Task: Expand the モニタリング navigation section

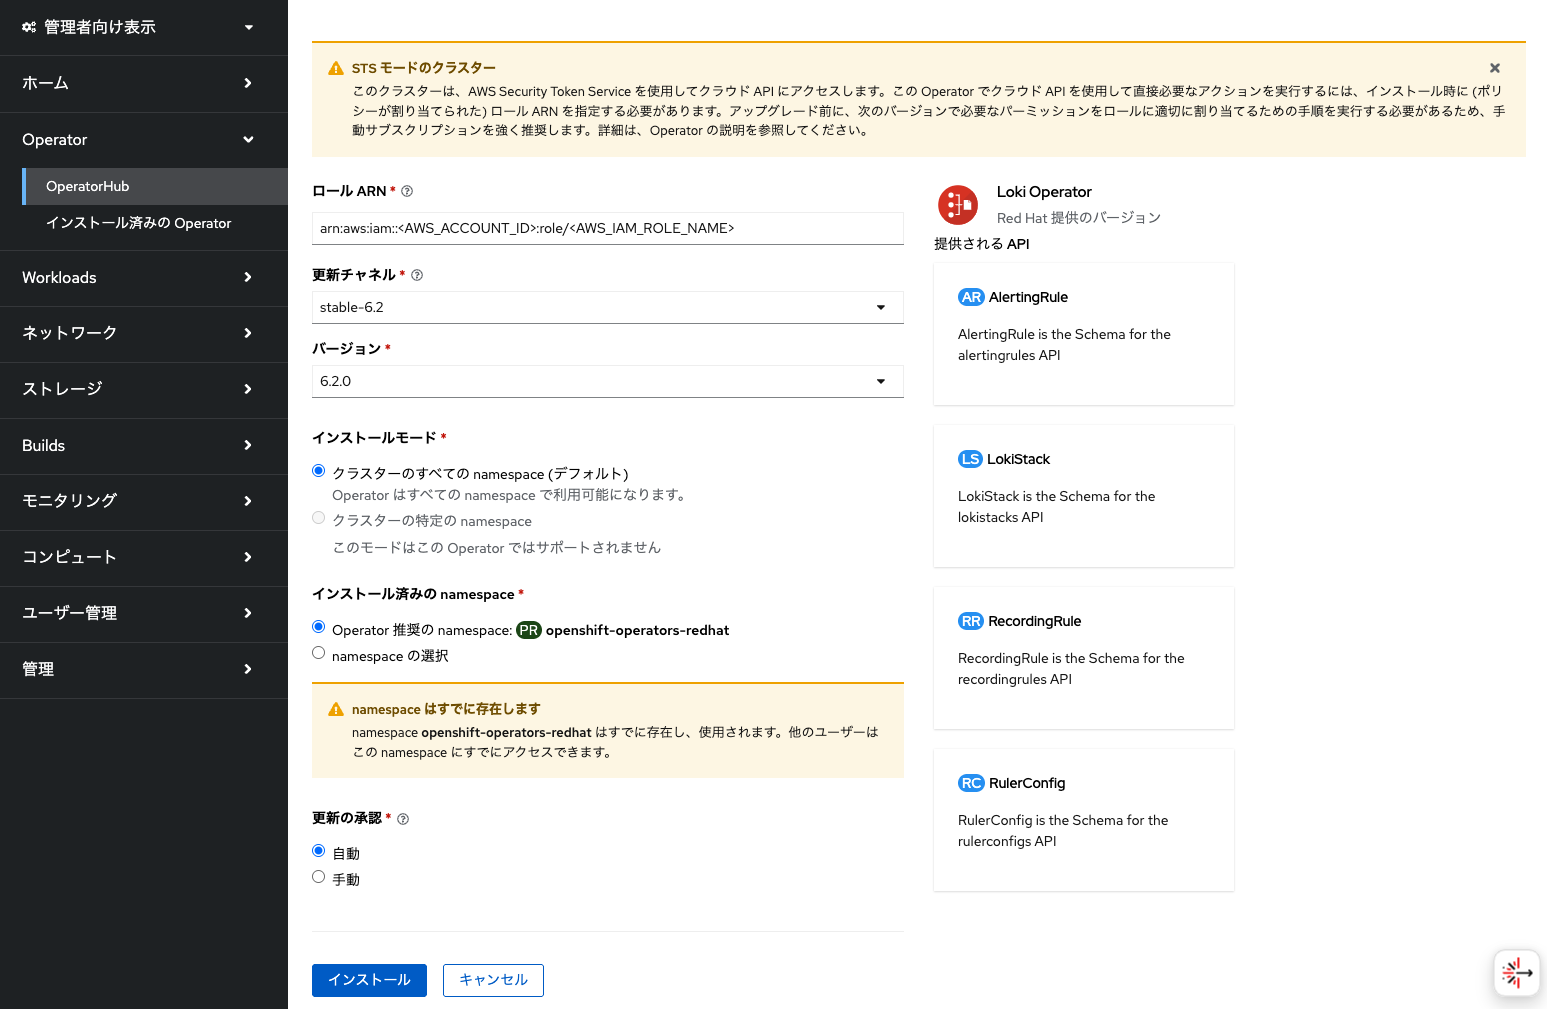Action: point(144,501)
